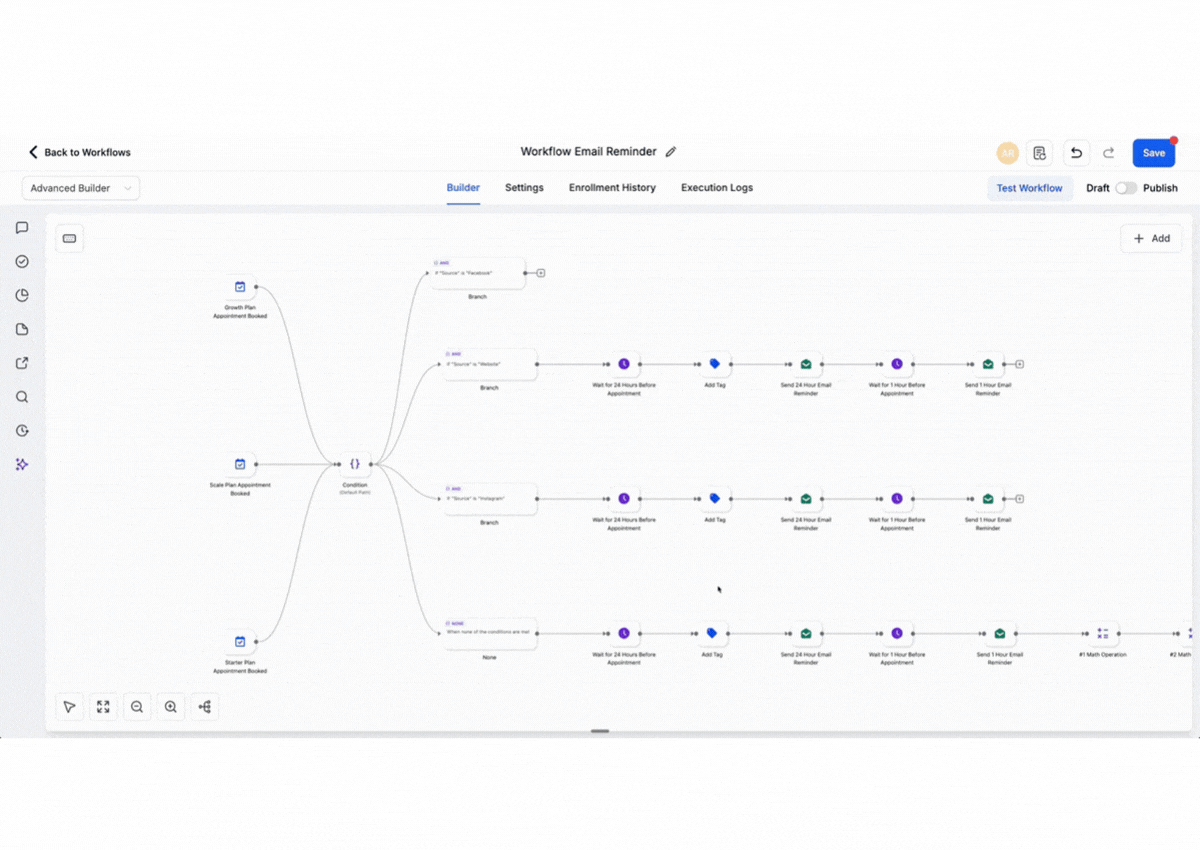Screen dimensions: 1200x850
Task: Run Test Workflow
Action: tap(1030, 187)
